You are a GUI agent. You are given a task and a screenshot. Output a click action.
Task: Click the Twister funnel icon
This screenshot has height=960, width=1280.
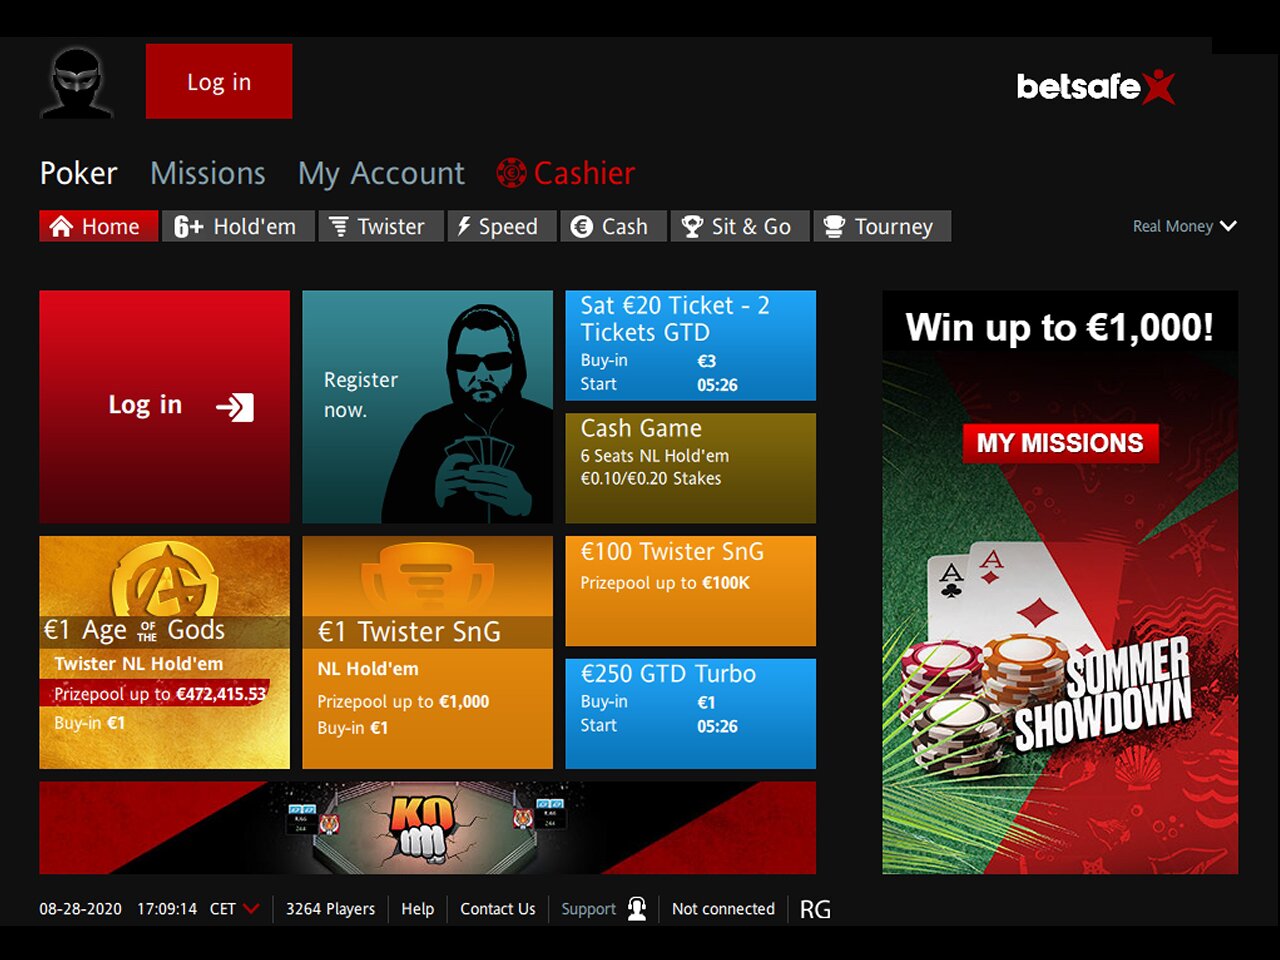(x=339, y=227)
